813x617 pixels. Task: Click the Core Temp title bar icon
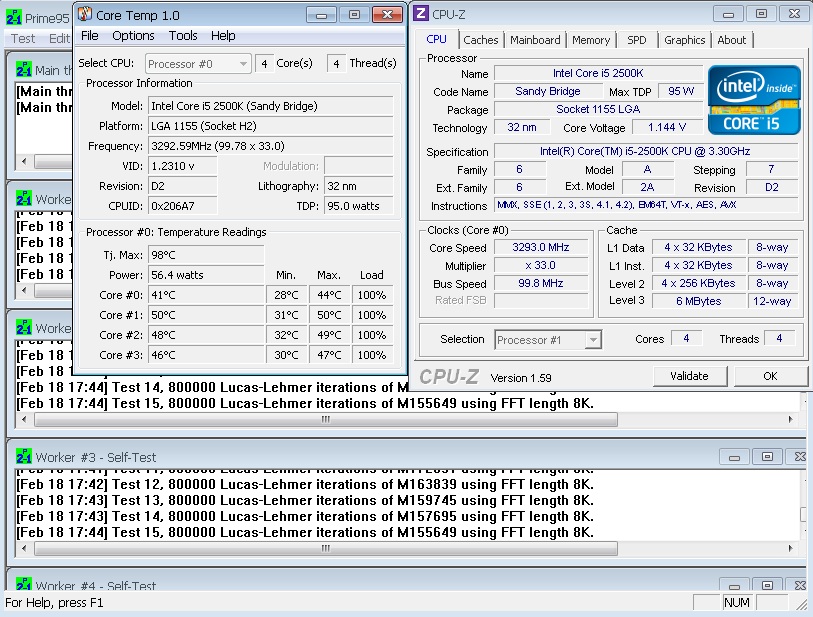(x=85, y=14)
